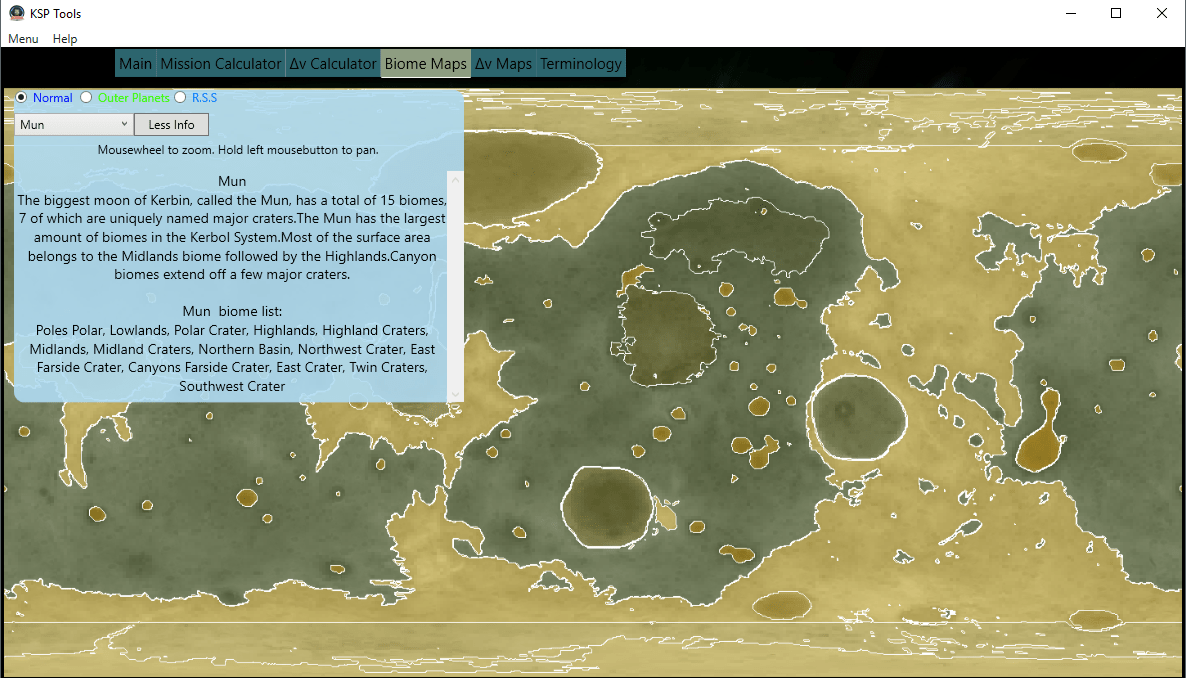Viewport: 1186px width, 678px height.
Task: Click the scroll up arrow on the info panel
Action: point(455,178)
